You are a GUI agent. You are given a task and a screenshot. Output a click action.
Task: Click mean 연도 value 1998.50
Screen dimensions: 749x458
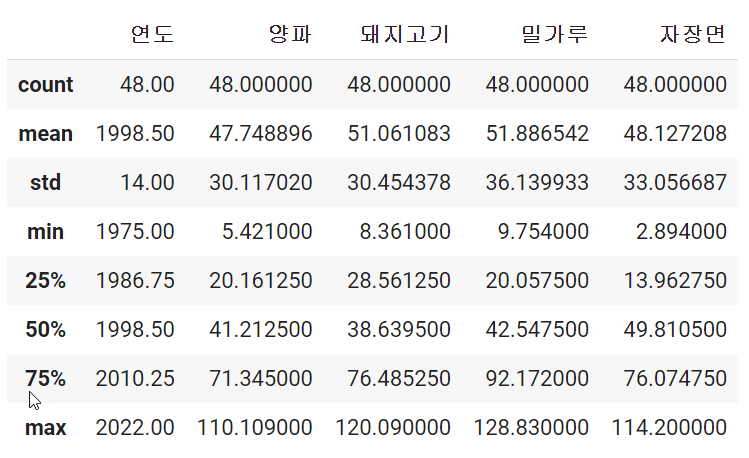pyautogui.click(x=135, y=134)
